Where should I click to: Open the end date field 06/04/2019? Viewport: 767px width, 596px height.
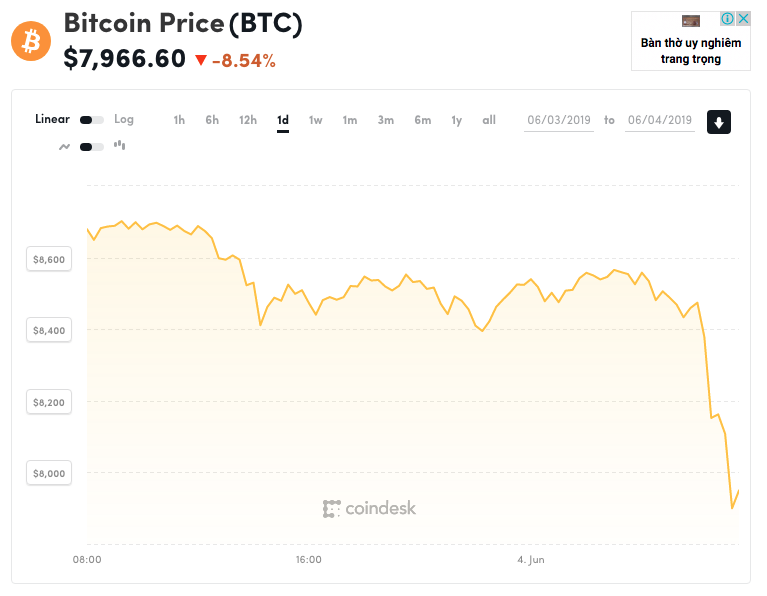coord(660,120)
